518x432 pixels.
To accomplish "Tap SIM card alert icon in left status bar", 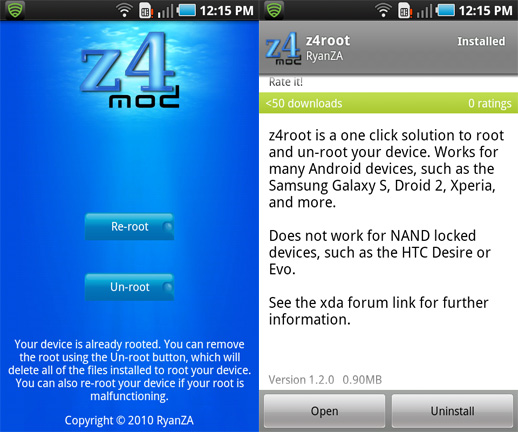I will pos(146,11).
